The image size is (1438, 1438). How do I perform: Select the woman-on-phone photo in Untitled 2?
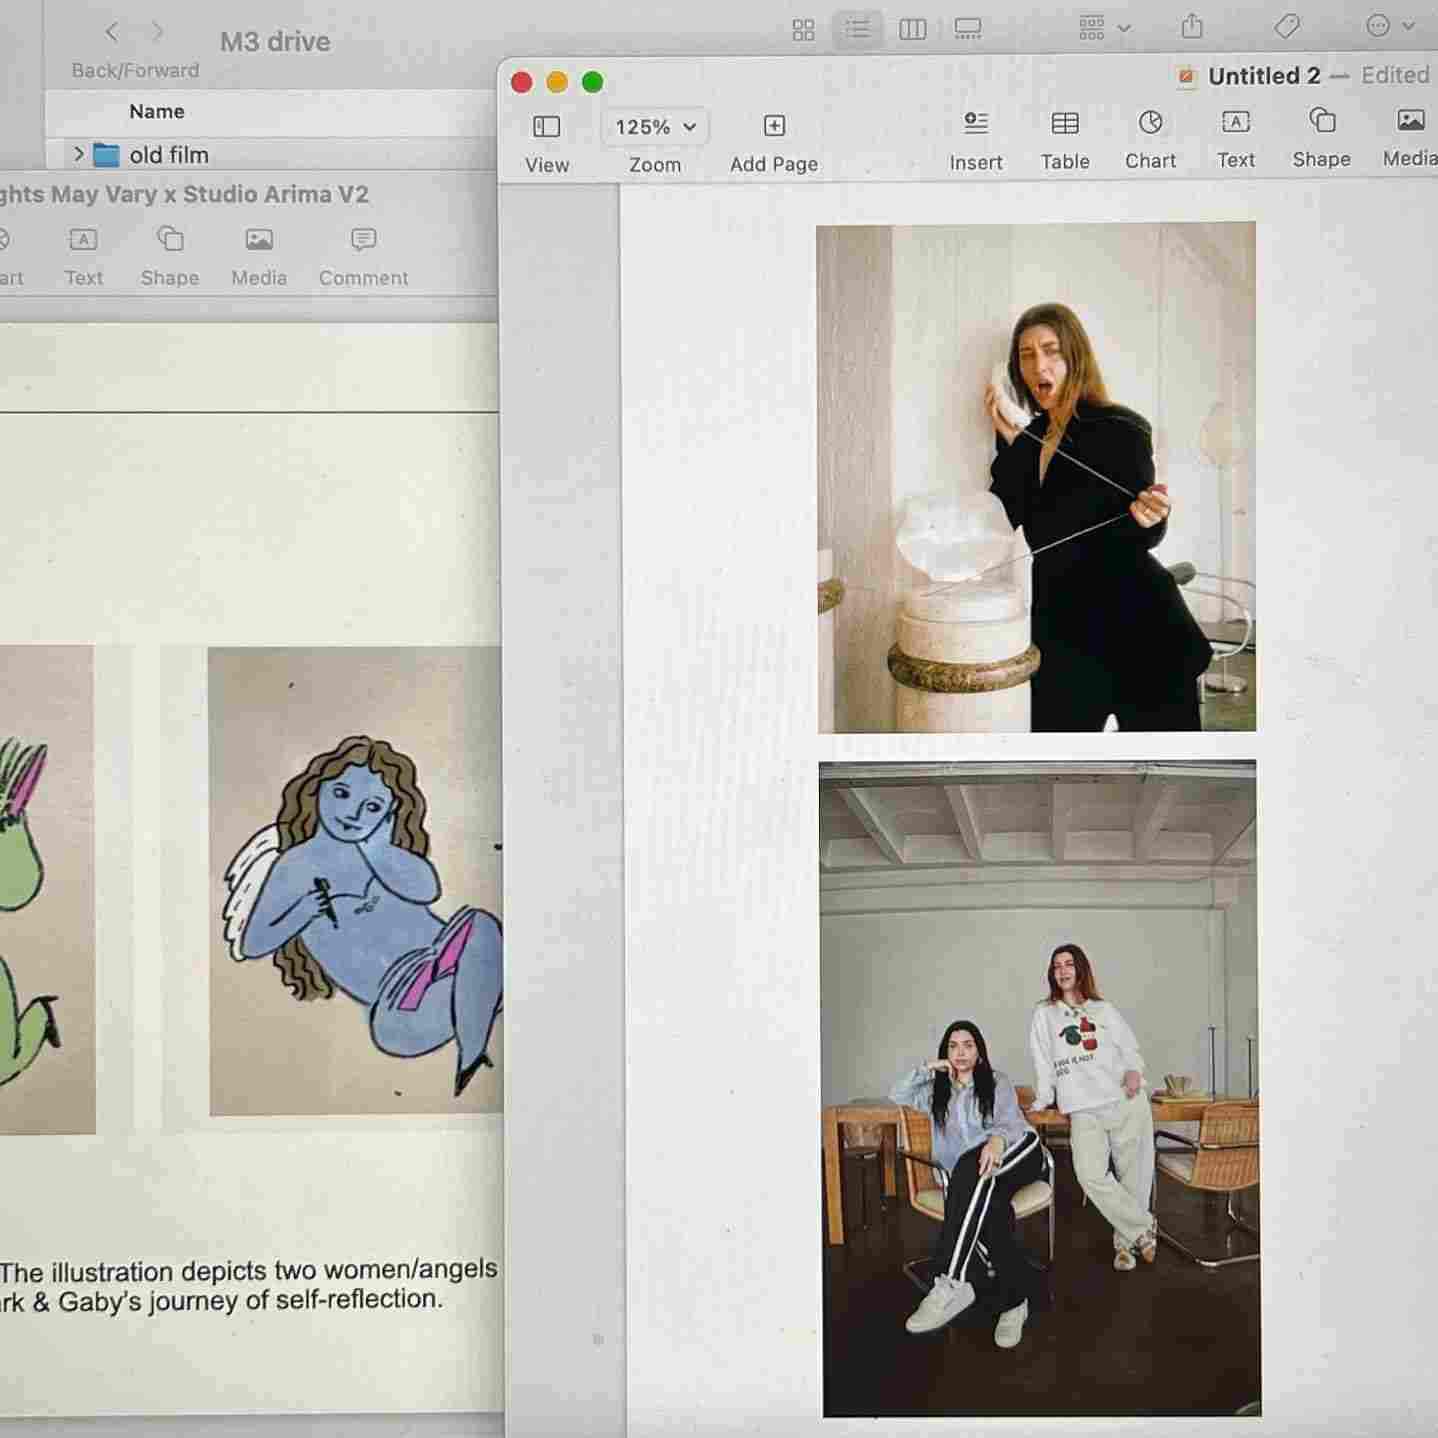click(x=1036, y=477)
